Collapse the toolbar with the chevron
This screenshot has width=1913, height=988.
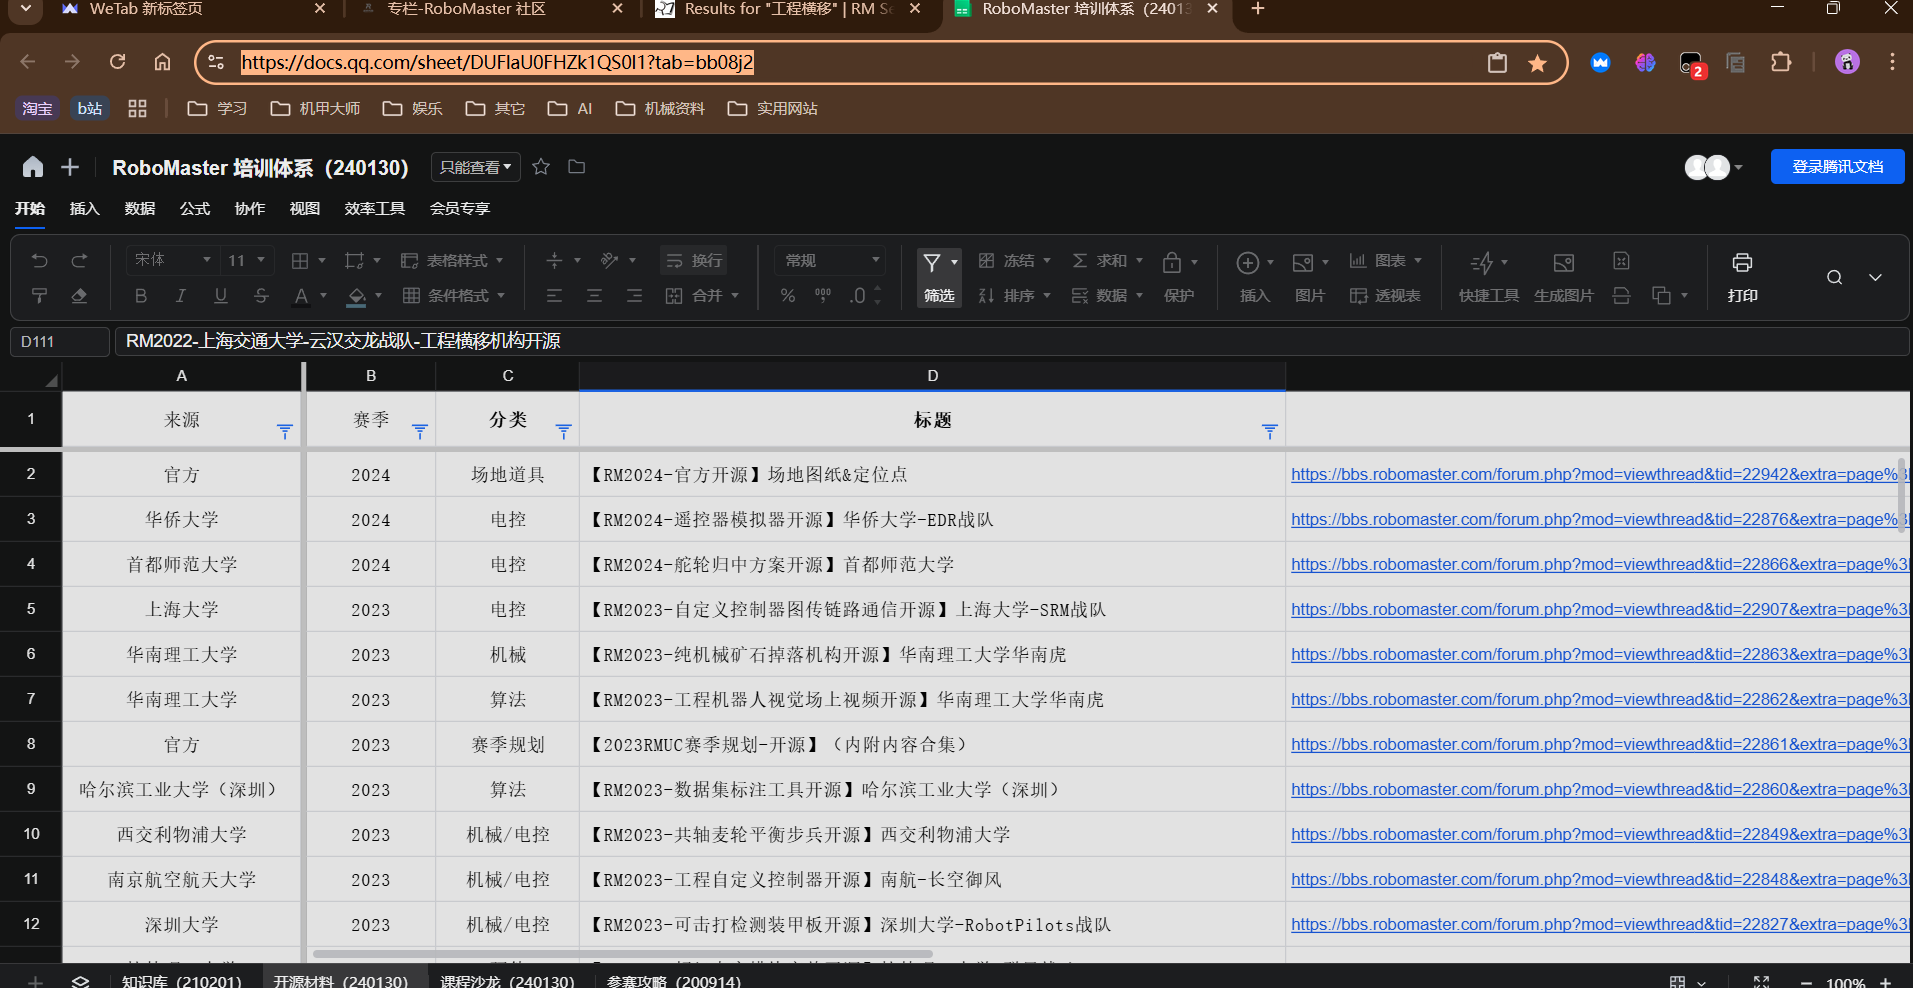click(1875, 278)
